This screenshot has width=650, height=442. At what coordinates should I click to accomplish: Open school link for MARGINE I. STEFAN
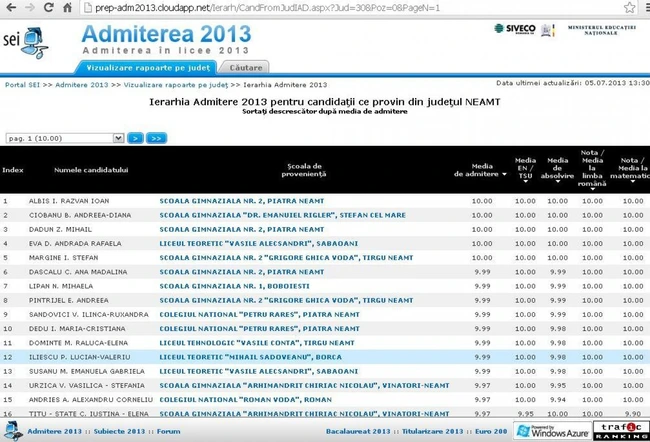pyautogui.click(x=286, y=257)
